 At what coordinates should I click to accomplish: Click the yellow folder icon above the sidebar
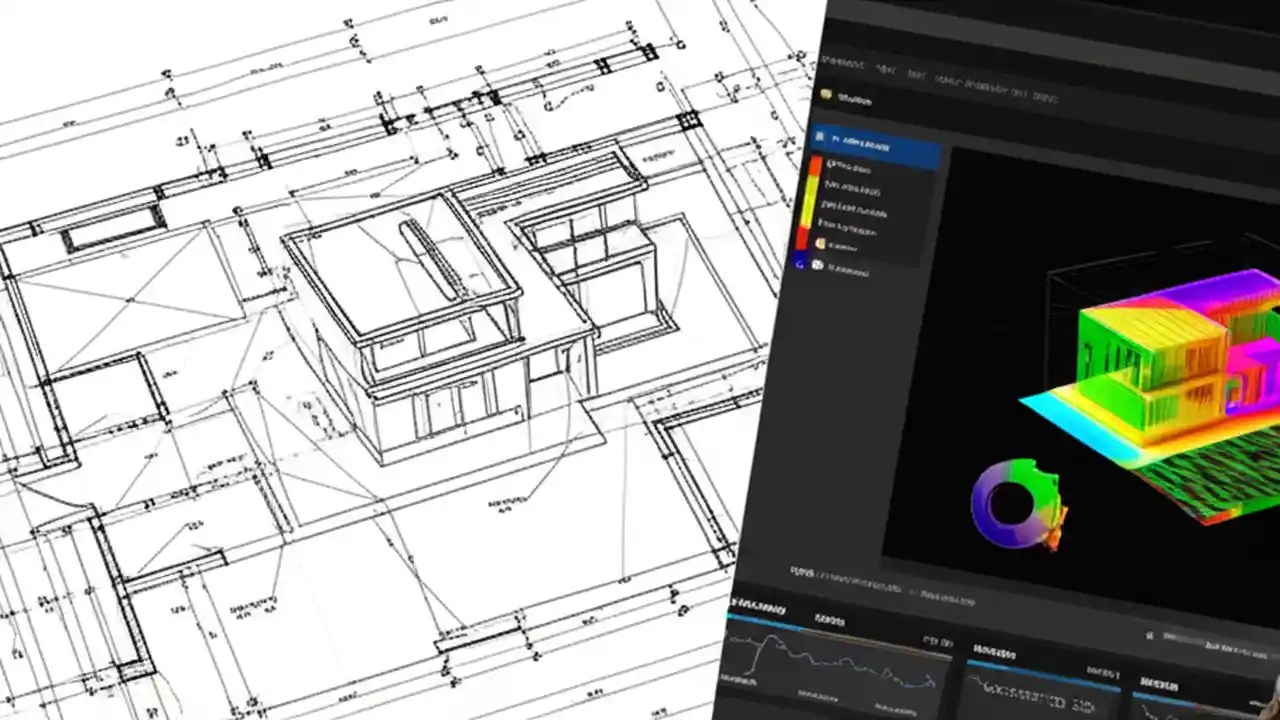pyautogui.click(x=827, y=96)
